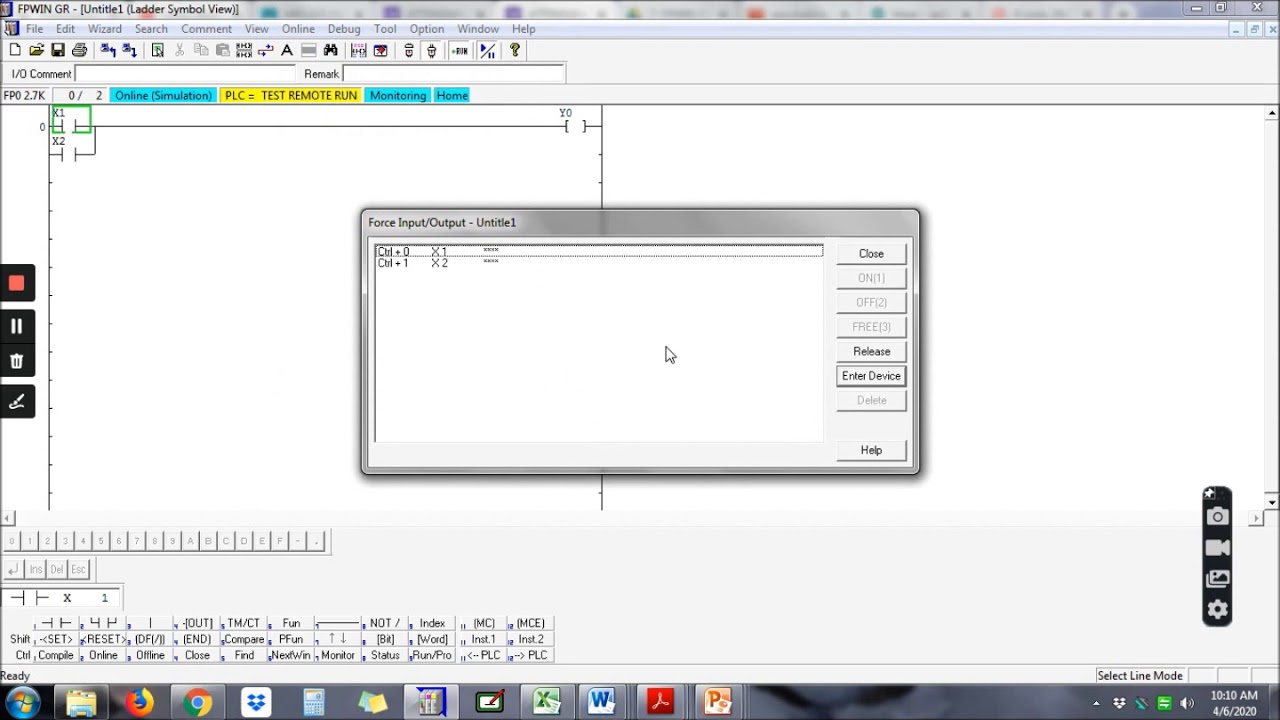
Task: Click the Monitoring status indicator
Action: click(x=398, y=96)
